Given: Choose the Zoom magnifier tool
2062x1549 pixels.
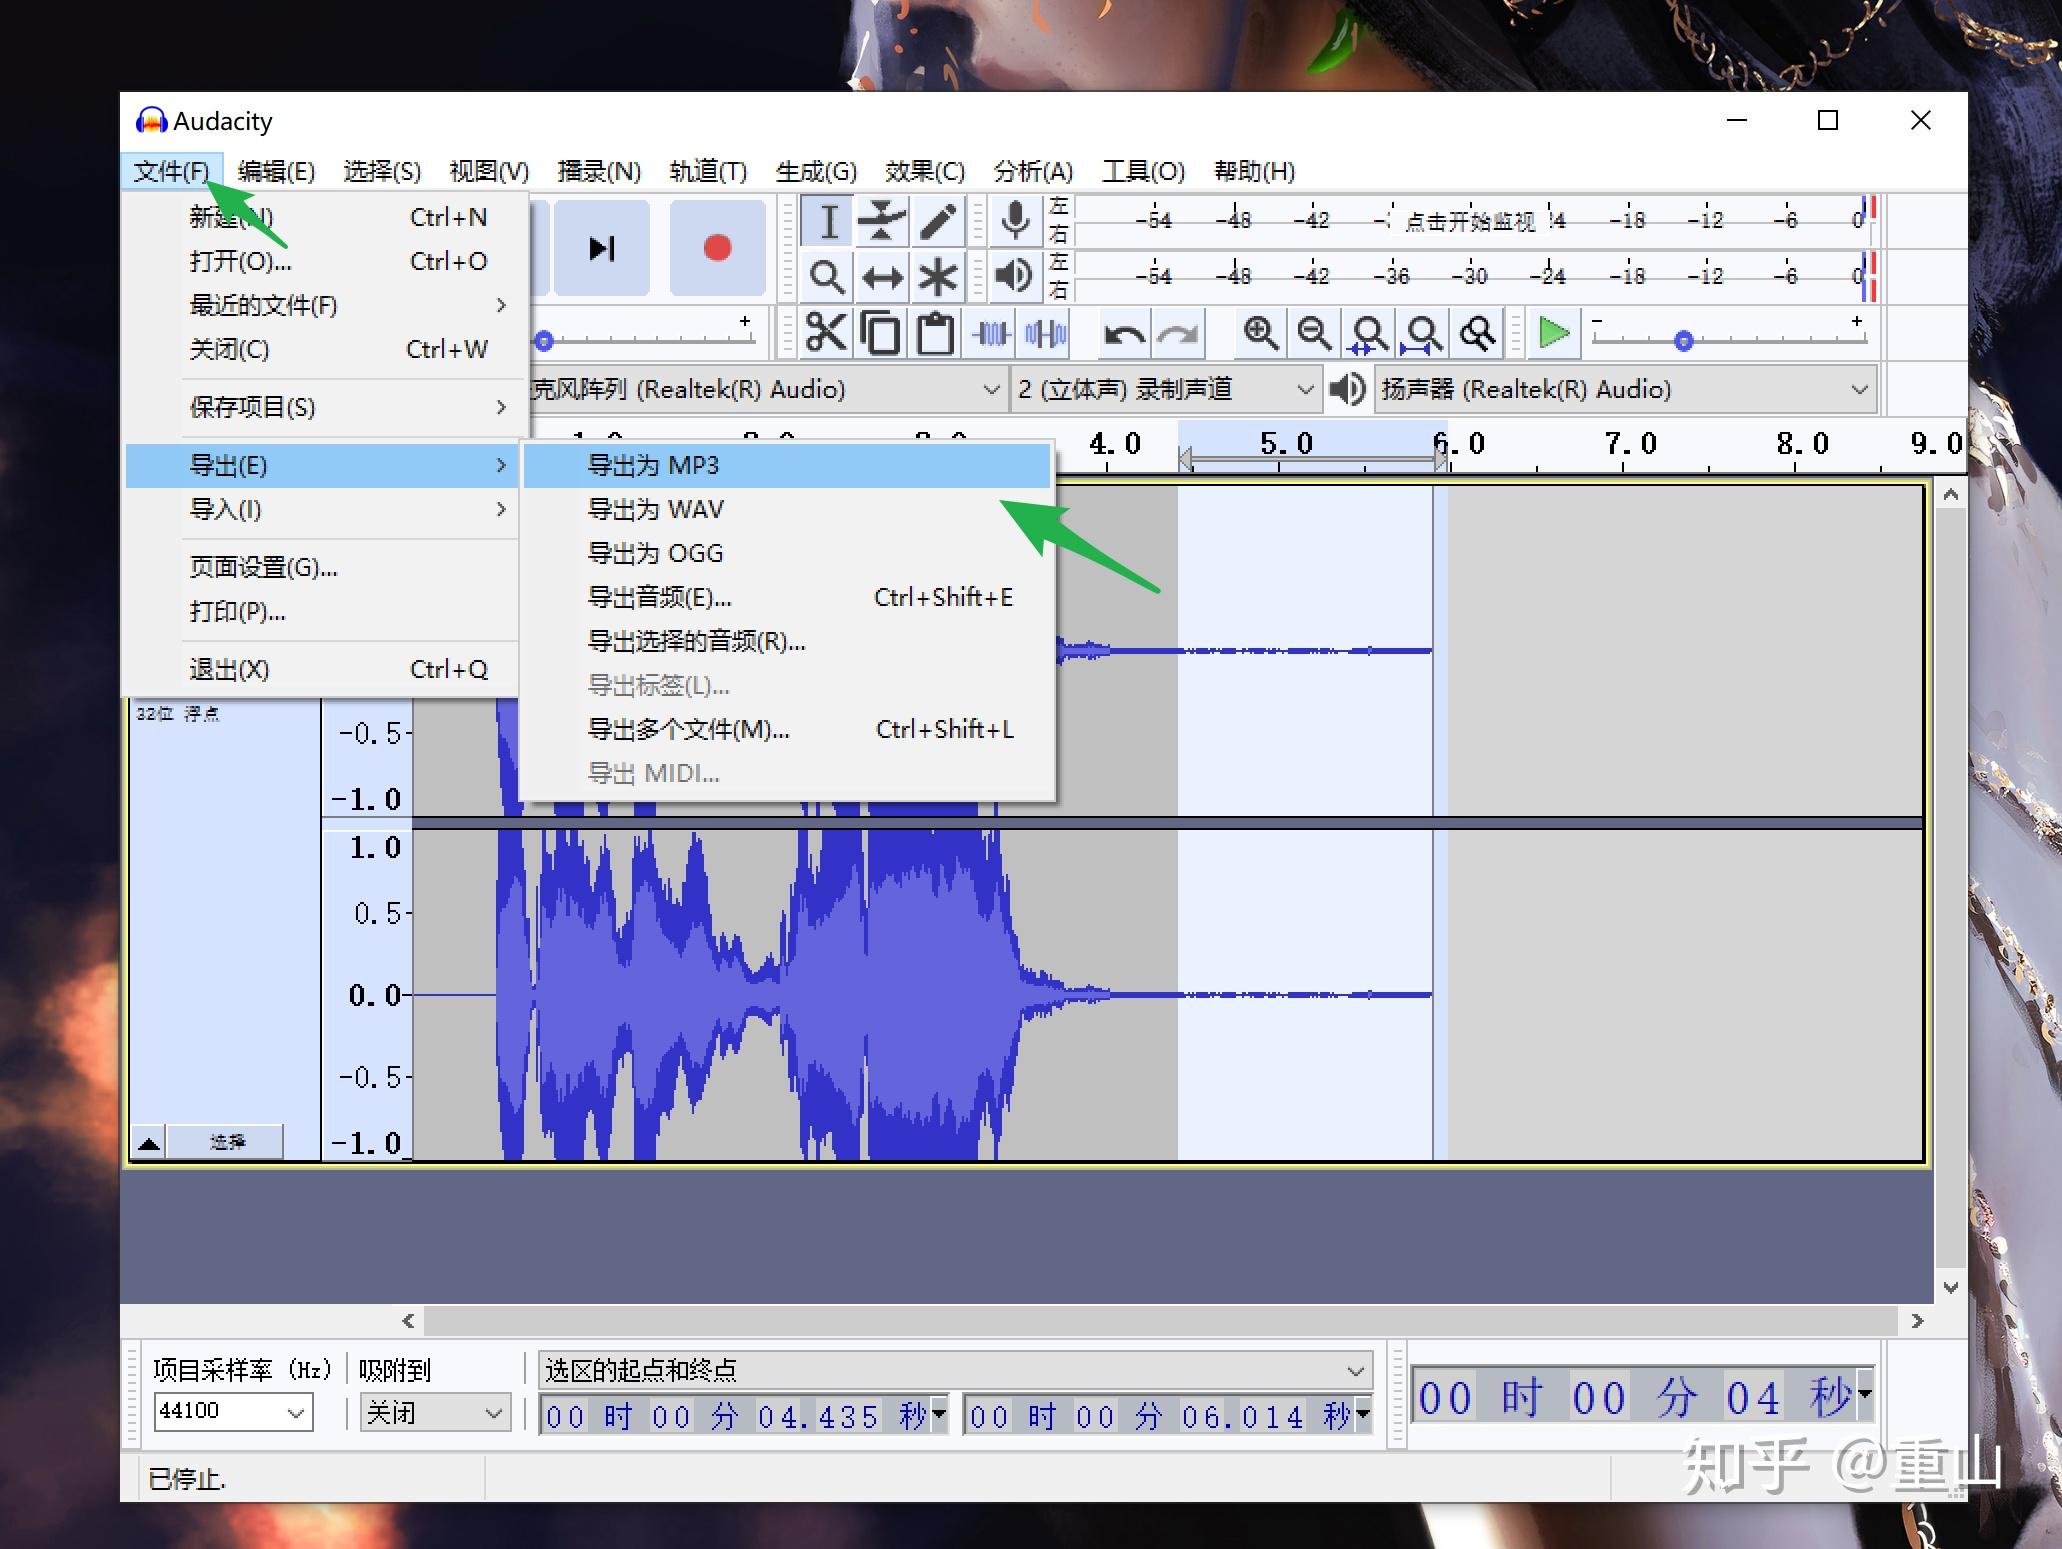Looking at the screenshot, I should 828,277.
